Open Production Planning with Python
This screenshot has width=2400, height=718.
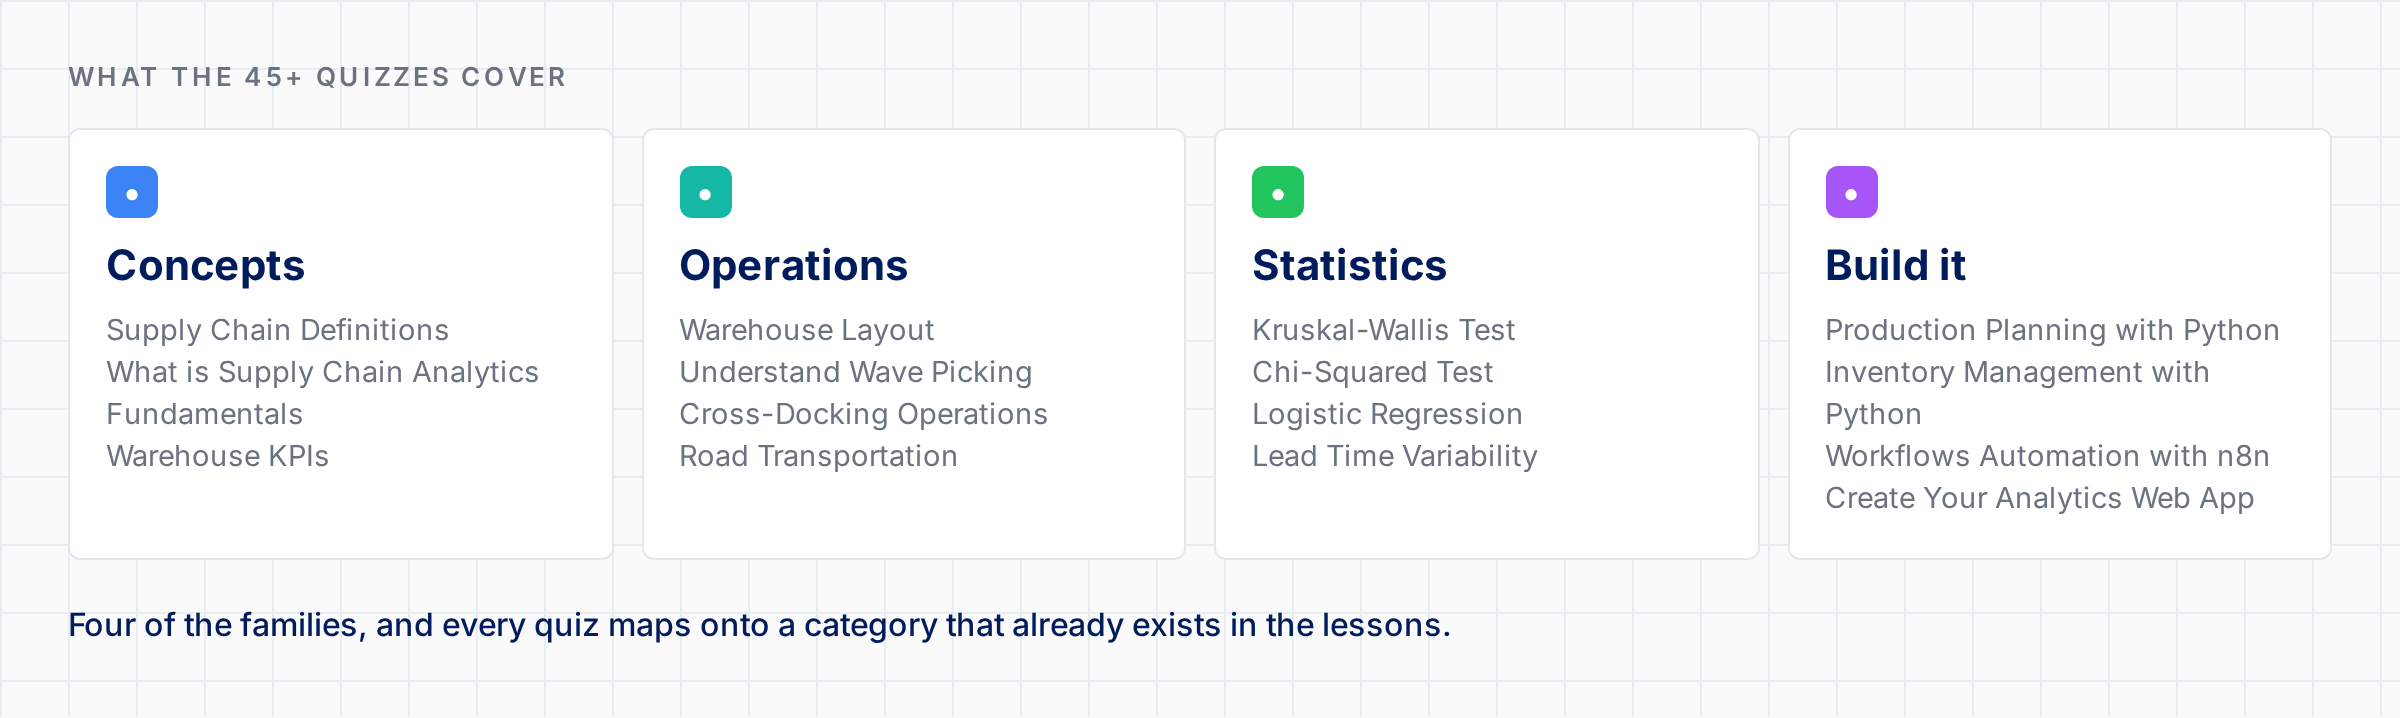[x=2053, y=330]
